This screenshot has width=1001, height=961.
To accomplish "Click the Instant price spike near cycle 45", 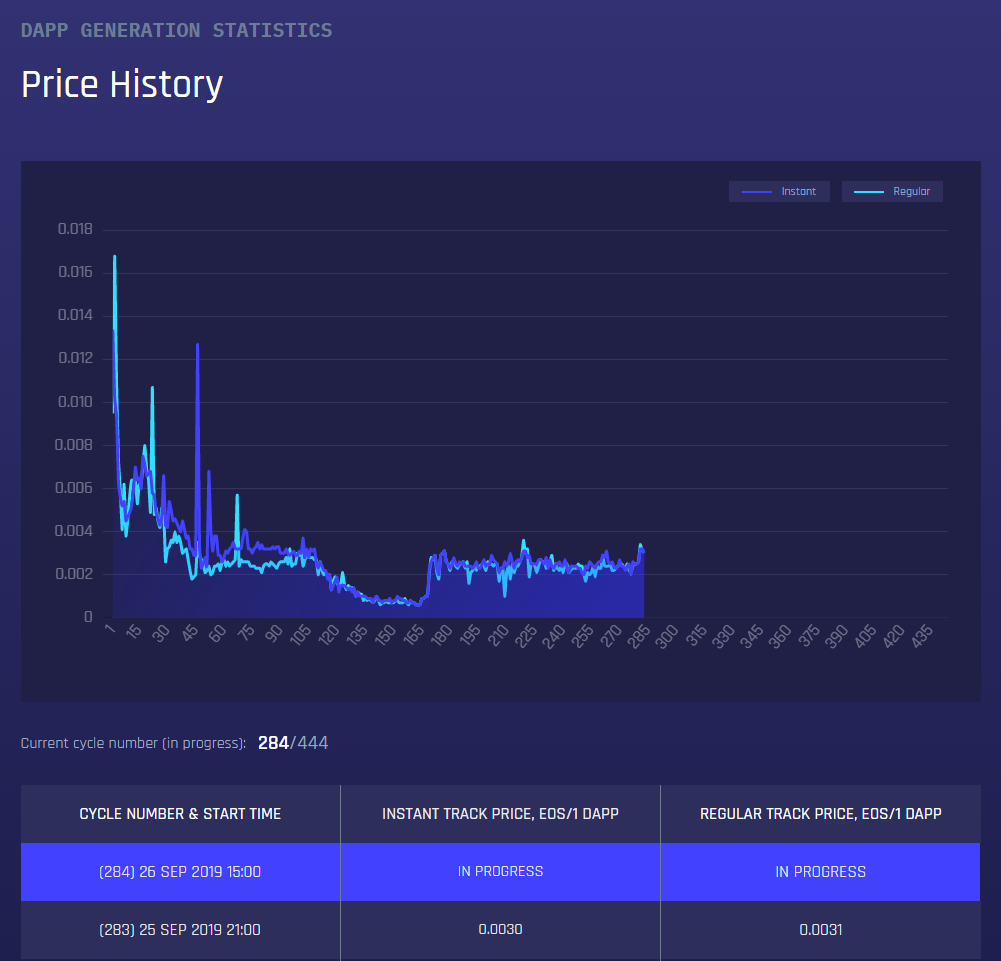I will coord(197,345).
